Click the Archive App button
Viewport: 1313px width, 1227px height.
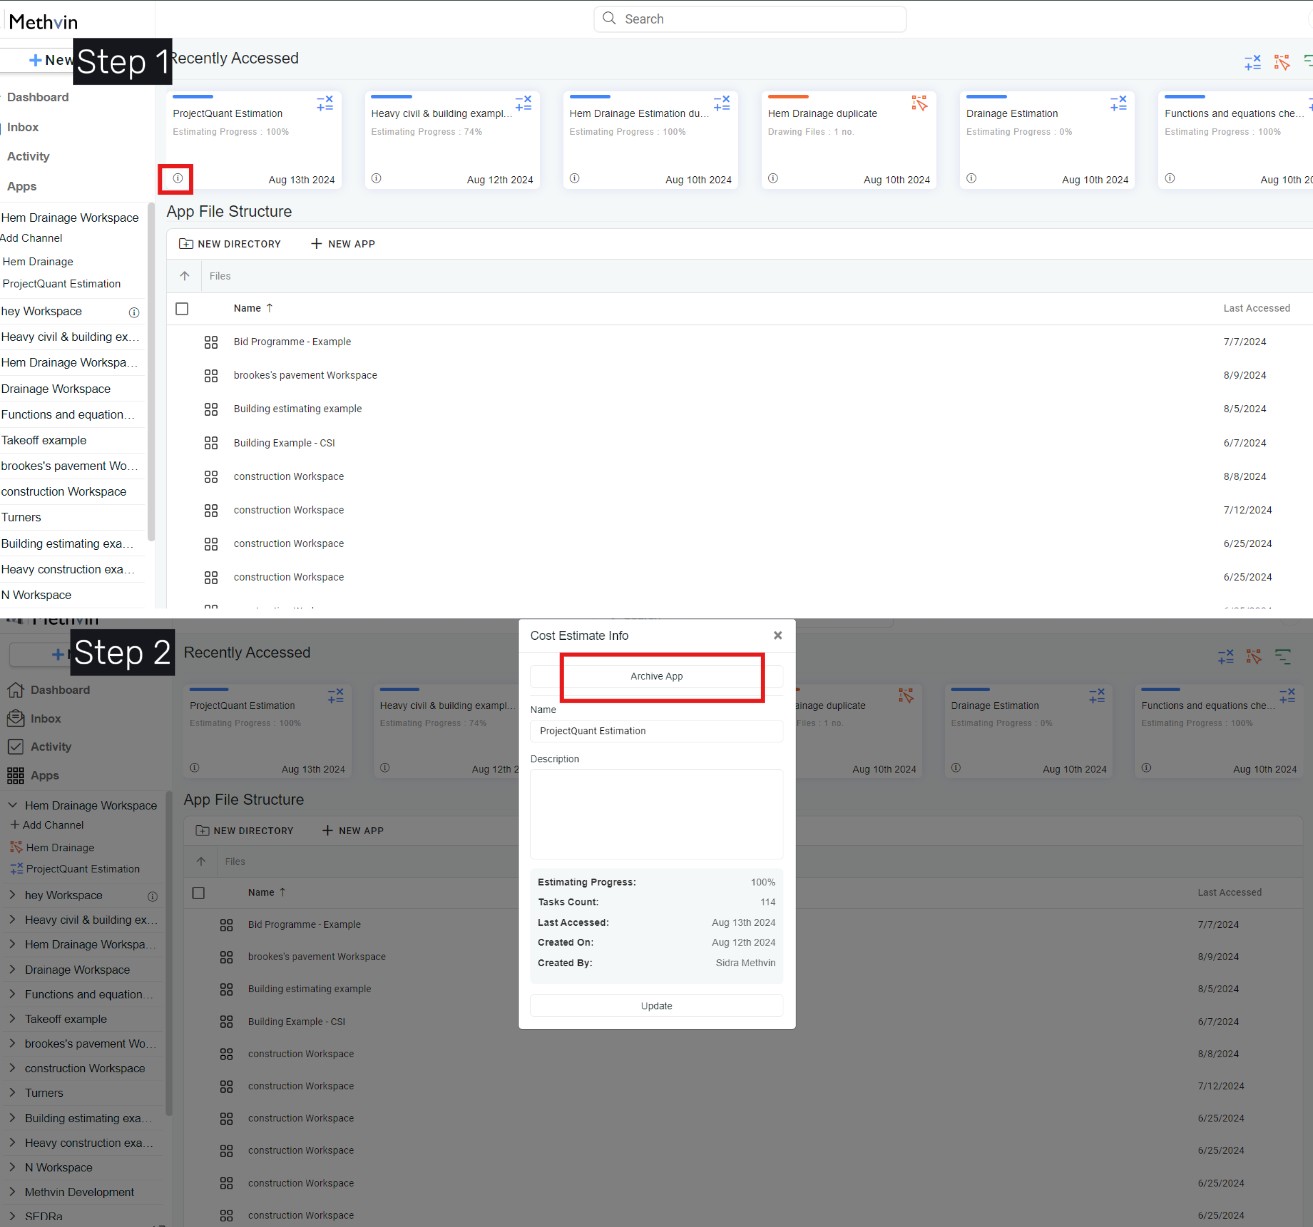tap(657, 677)
